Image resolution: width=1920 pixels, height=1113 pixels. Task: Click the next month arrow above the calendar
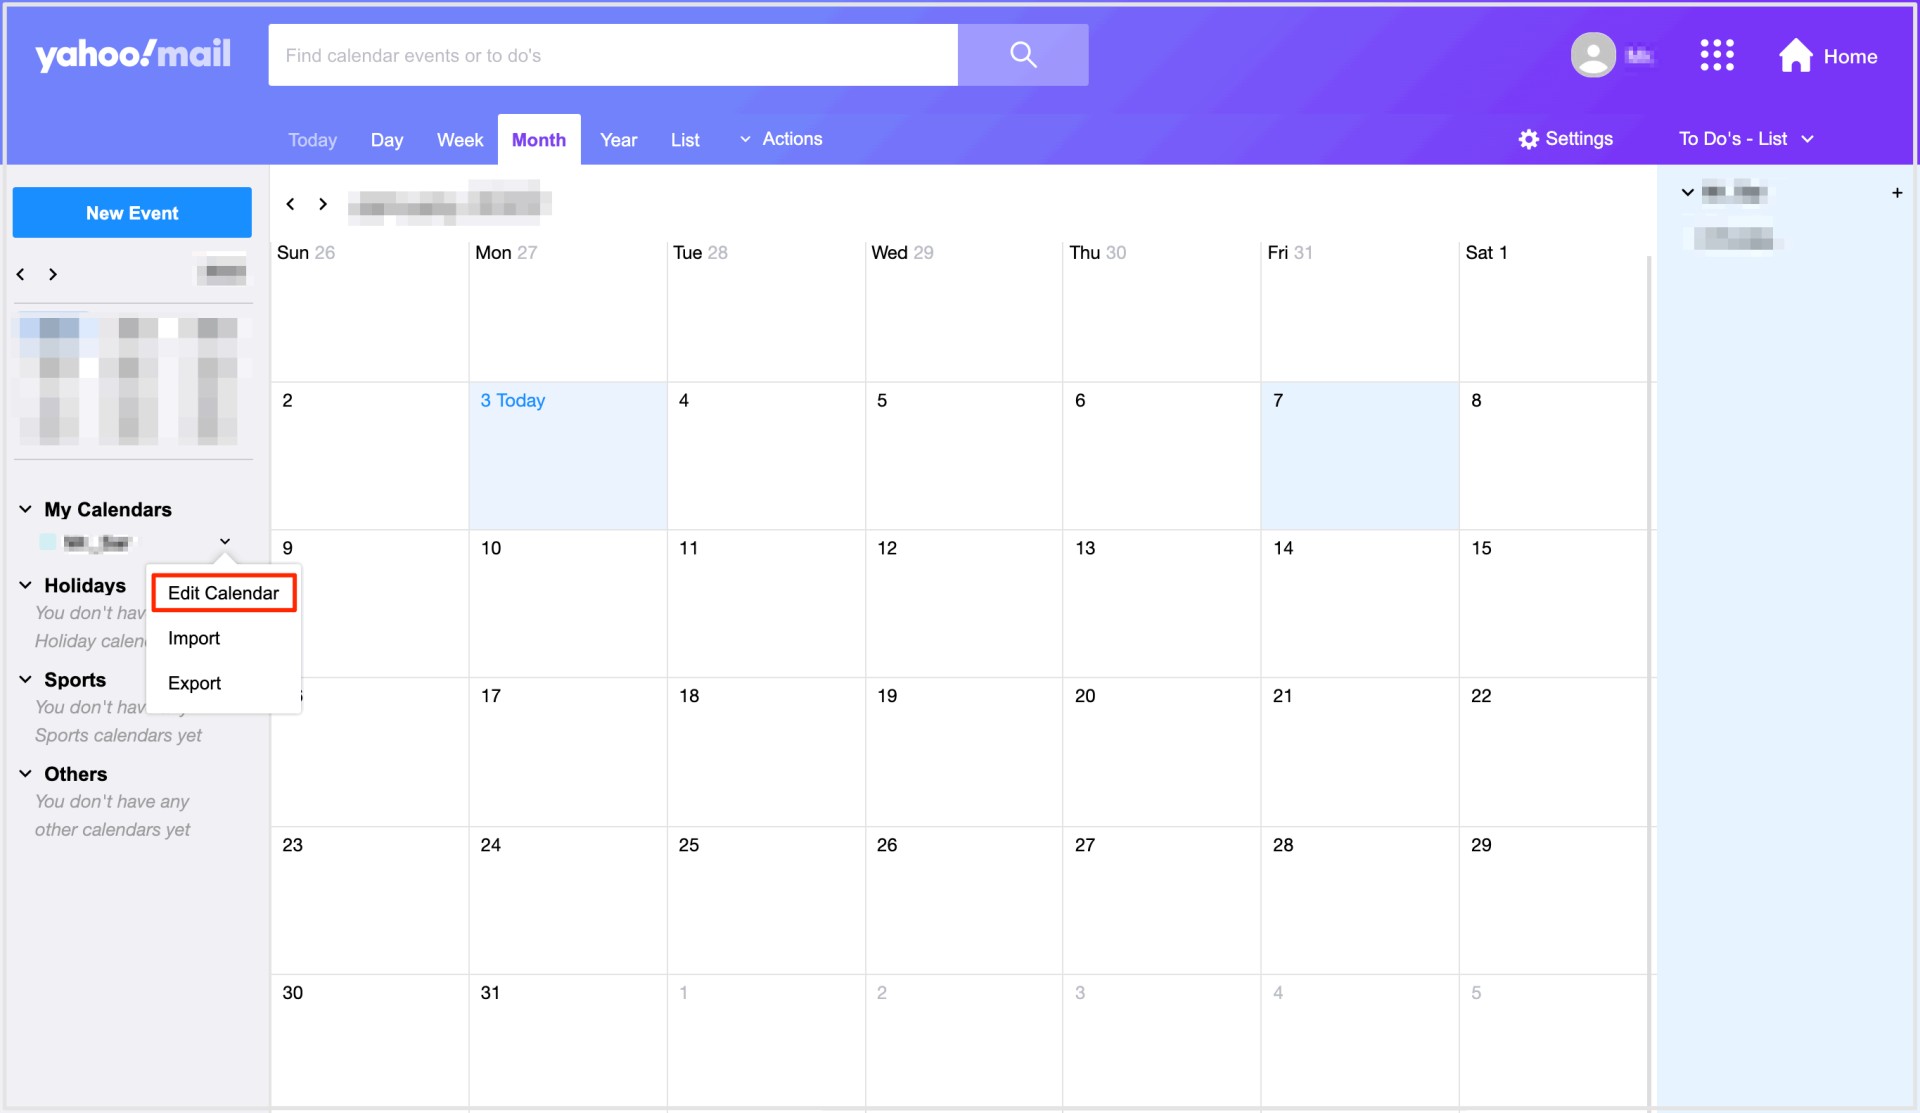pos(322,203)
